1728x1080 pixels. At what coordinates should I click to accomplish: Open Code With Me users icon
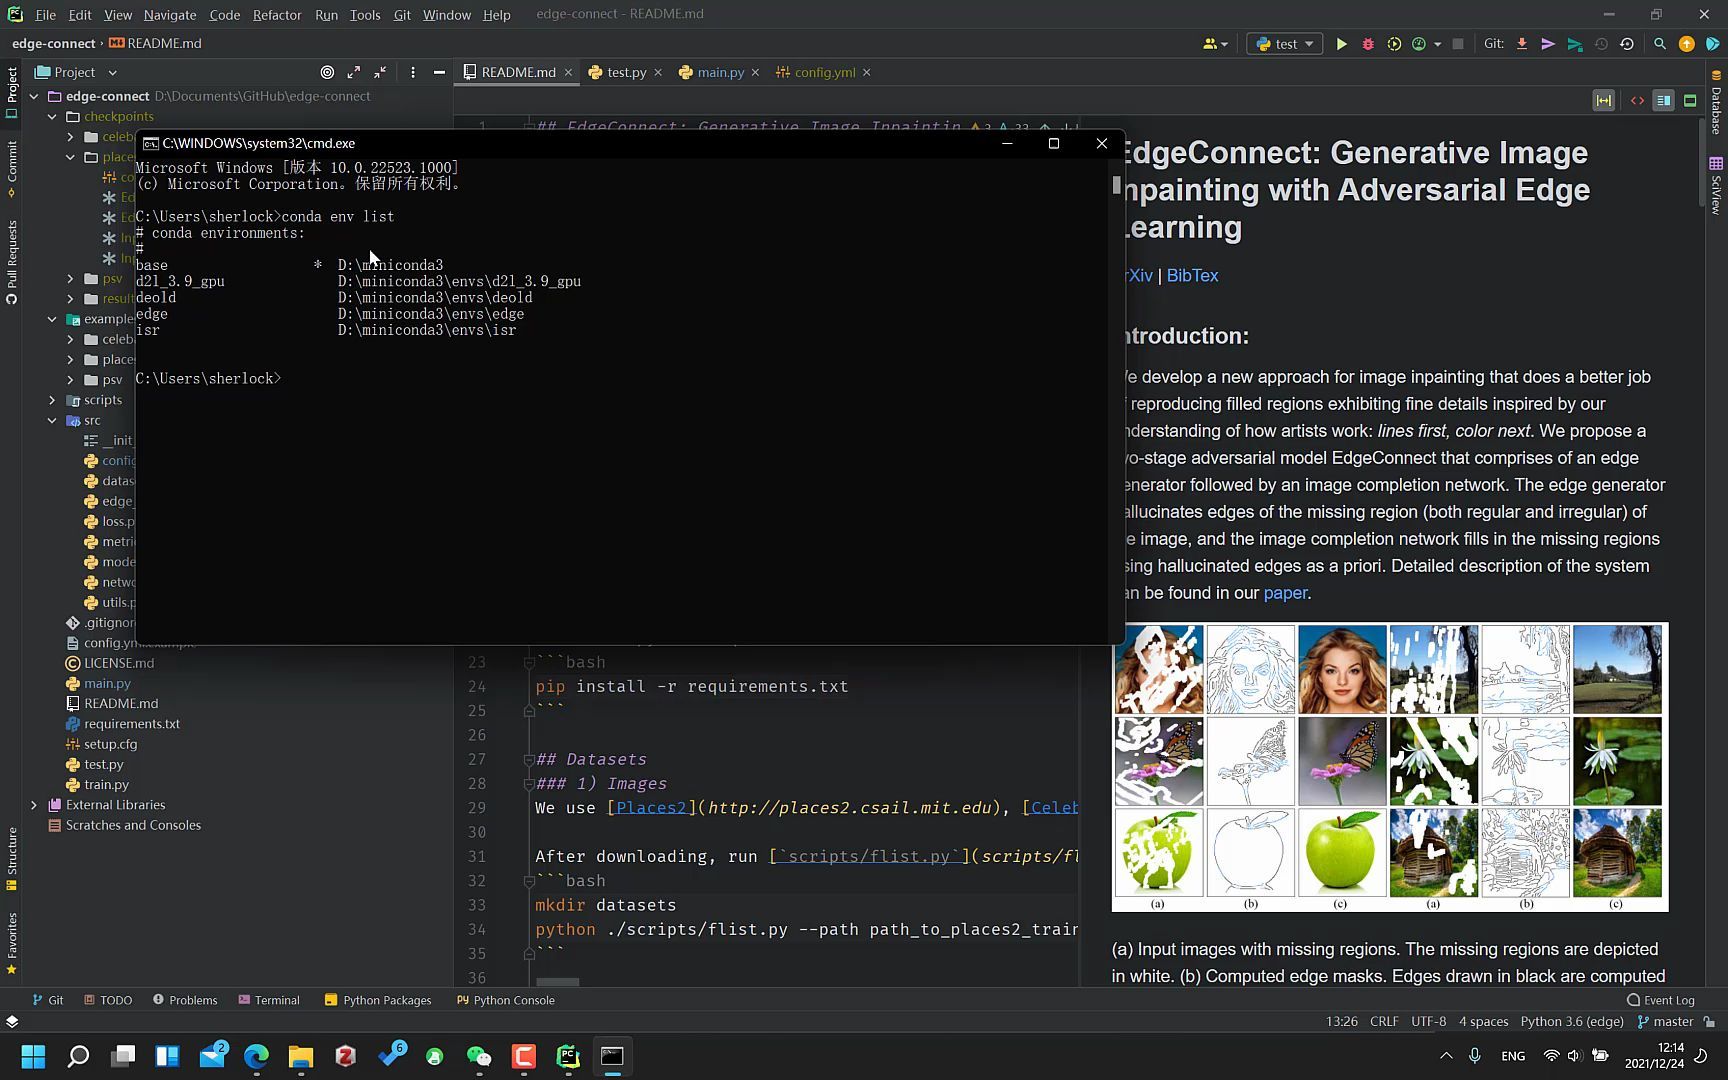pyautogui.click(x=1215, y=44)
